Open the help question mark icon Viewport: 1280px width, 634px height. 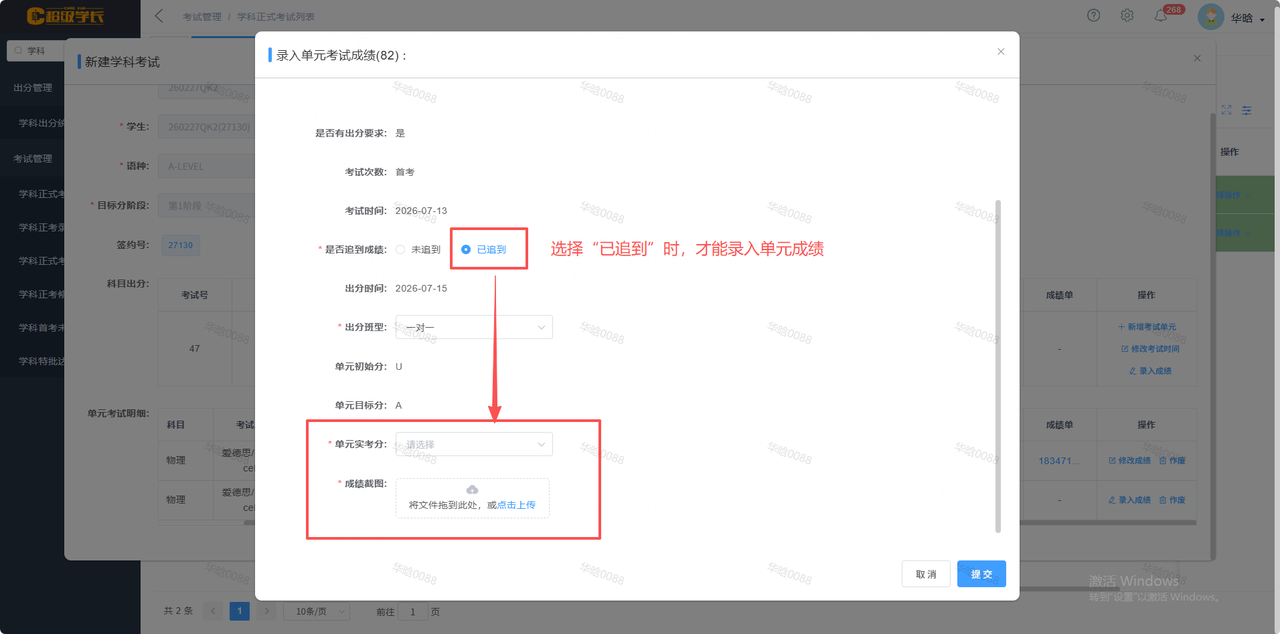click(1094, 16)
